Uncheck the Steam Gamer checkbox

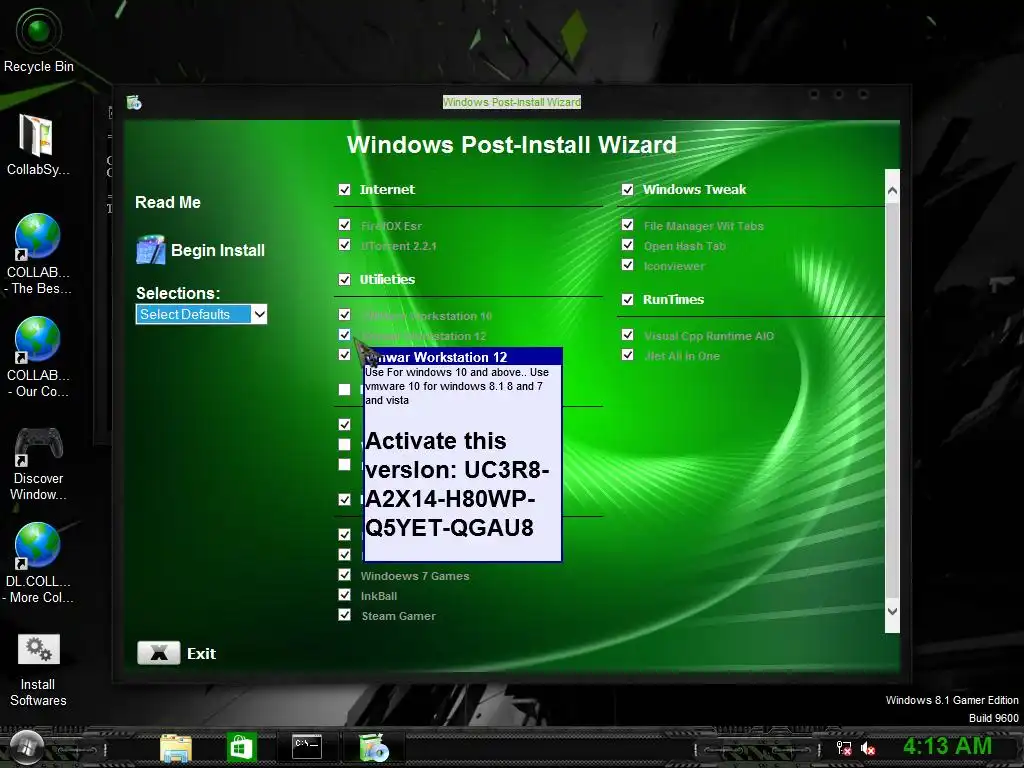(x=344, y=615)
